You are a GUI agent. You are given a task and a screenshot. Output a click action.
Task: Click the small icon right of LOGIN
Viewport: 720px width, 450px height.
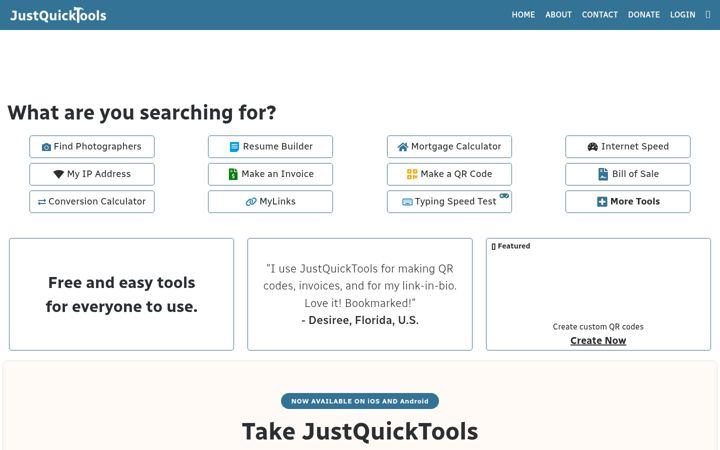708,15
